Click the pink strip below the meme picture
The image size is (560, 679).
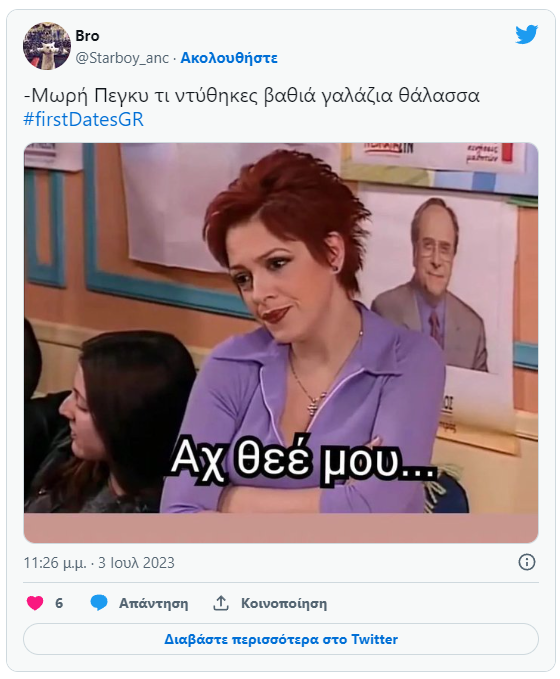[x=281, y=528]
